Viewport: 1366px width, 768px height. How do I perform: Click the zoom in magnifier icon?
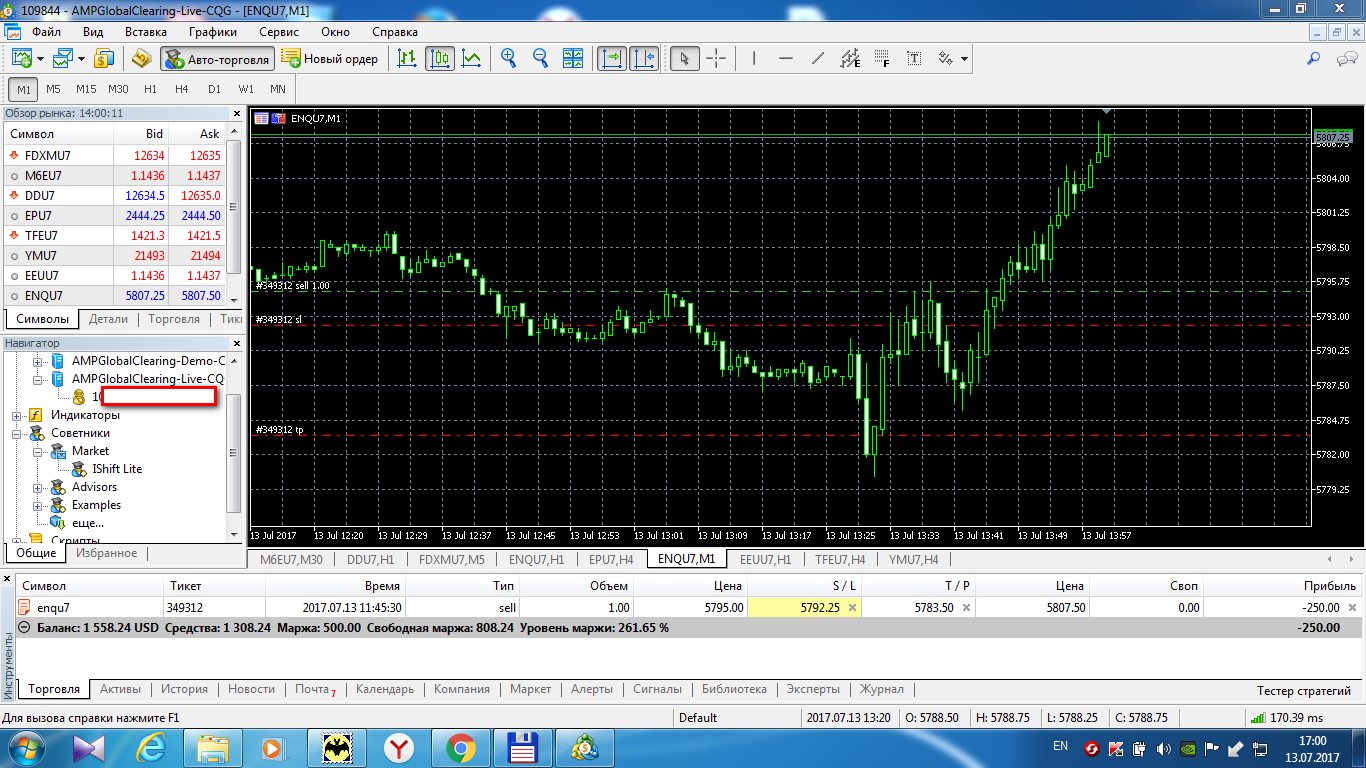coord(509,58)
